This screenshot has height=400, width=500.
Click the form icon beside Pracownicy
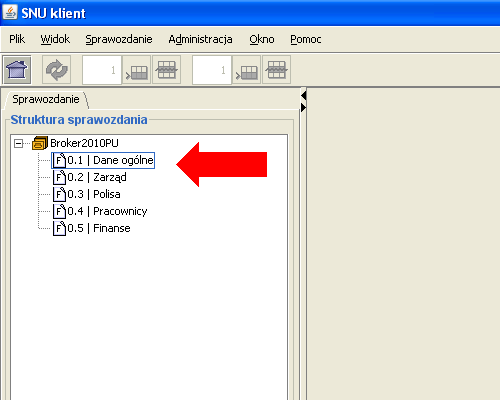pos(59,211)
